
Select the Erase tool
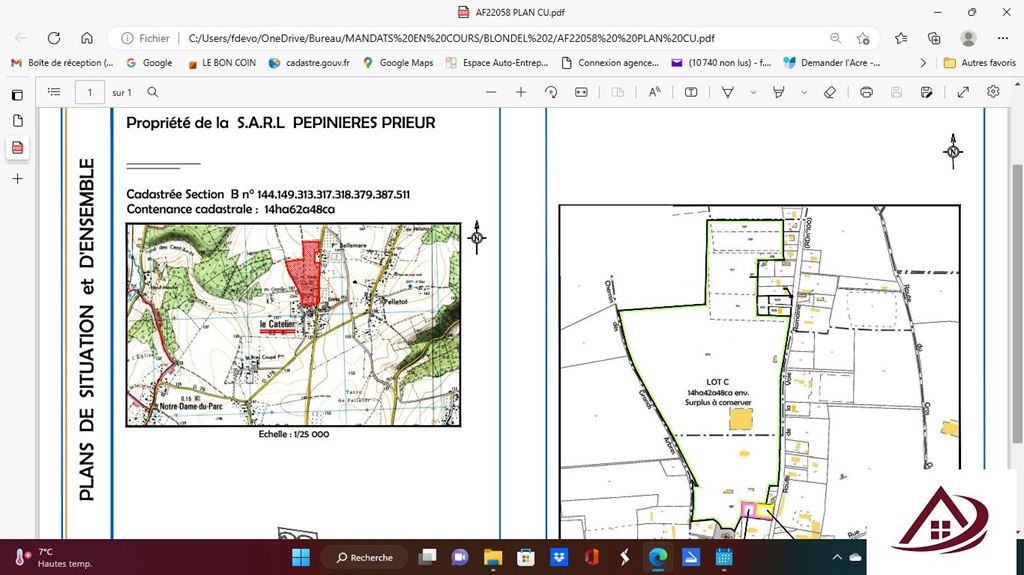pos(829,92)
